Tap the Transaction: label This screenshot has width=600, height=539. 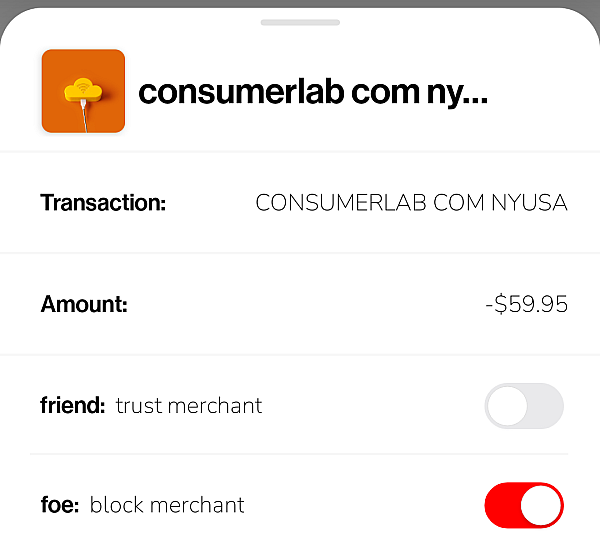103,203
